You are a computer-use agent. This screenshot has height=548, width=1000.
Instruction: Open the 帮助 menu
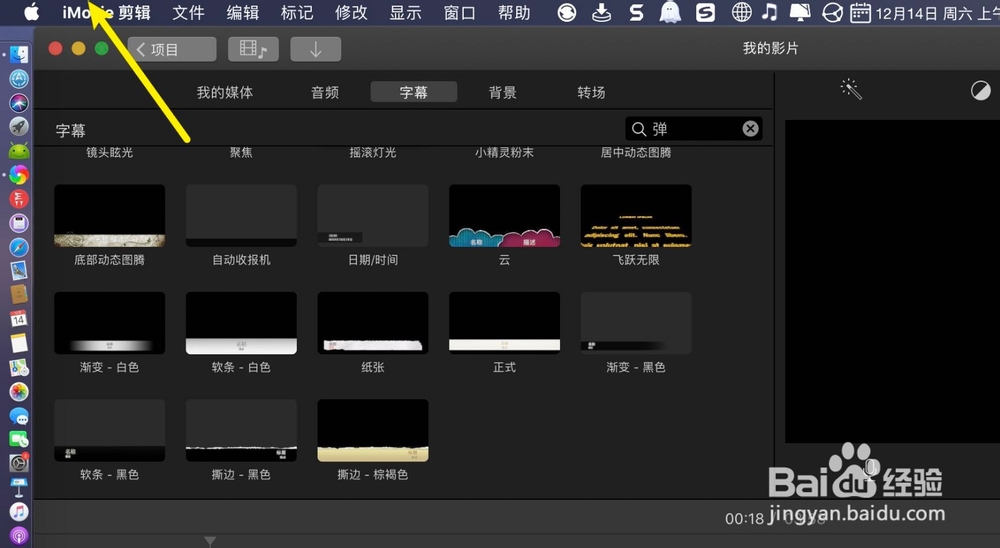pyautogui.click(x=513, y=12)
